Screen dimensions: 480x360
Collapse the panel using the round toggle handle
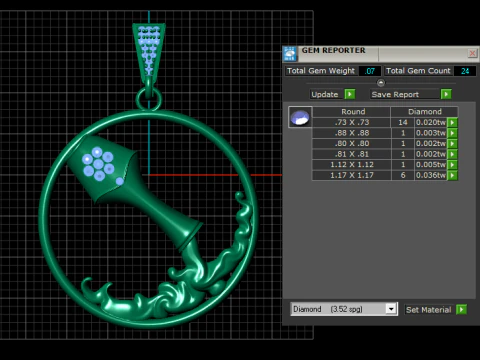click(x=381, y=83)
